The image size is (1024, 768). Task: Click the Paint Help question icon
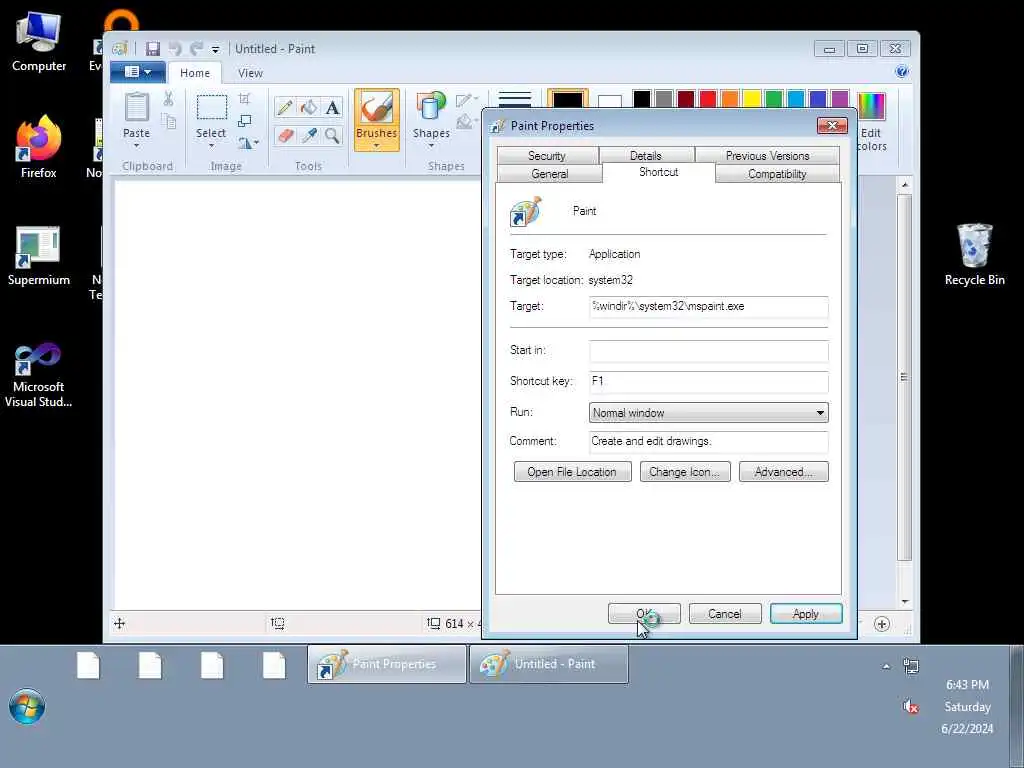pyautogui.click(x=901, y=72)
